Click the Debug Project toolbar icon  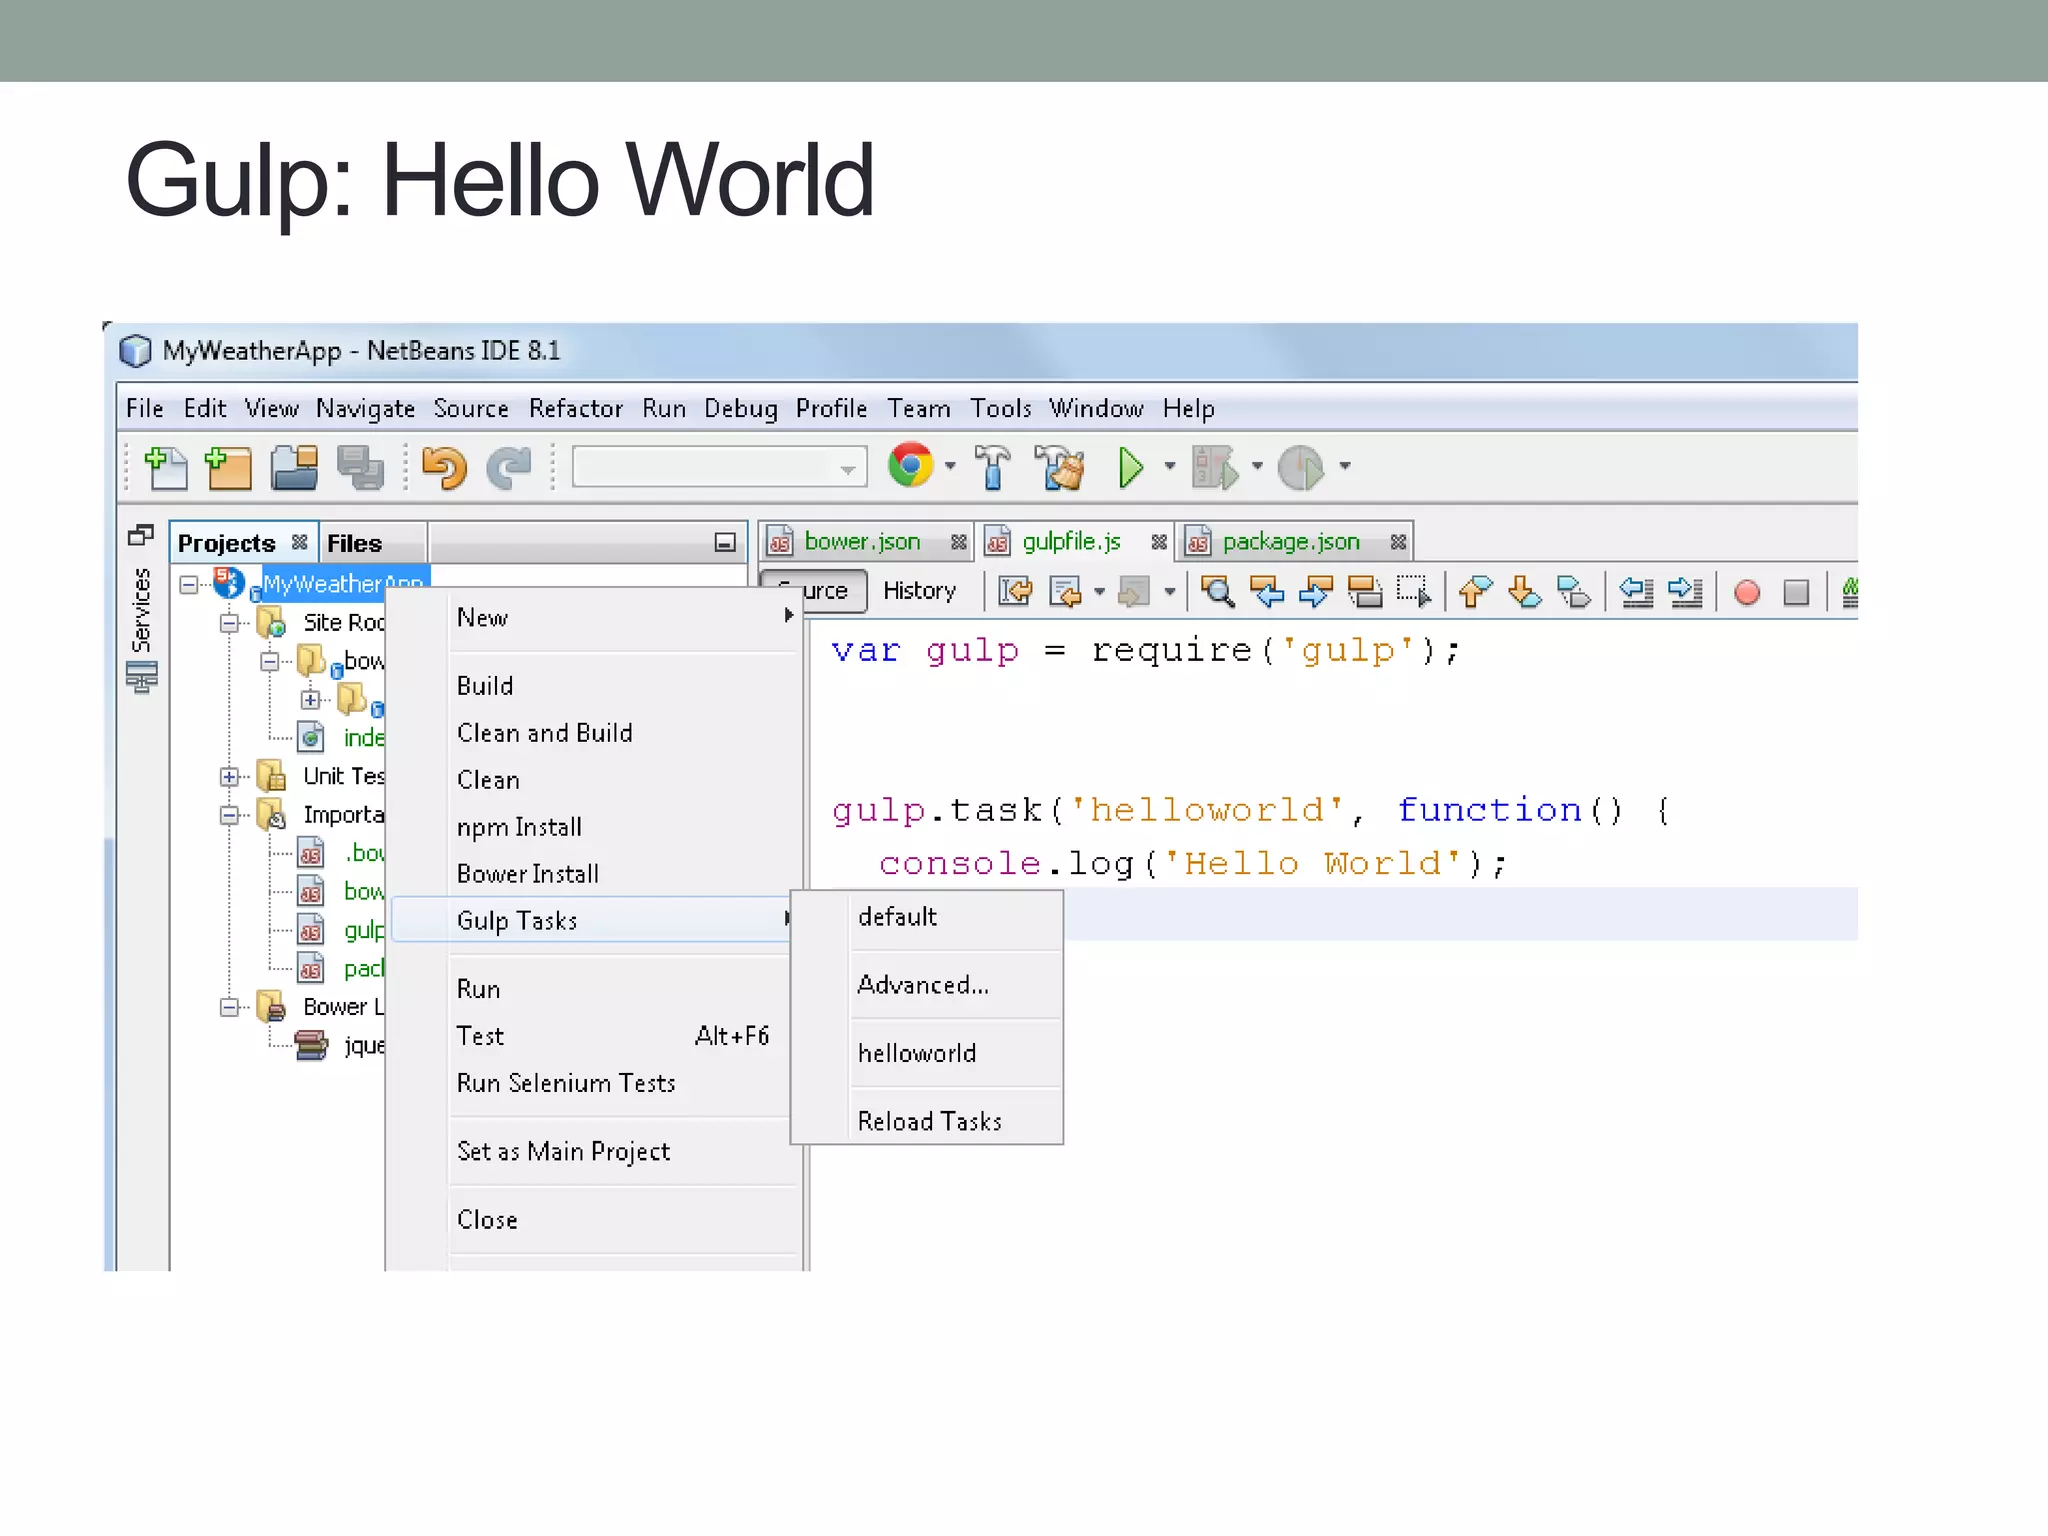(1215, 467)
